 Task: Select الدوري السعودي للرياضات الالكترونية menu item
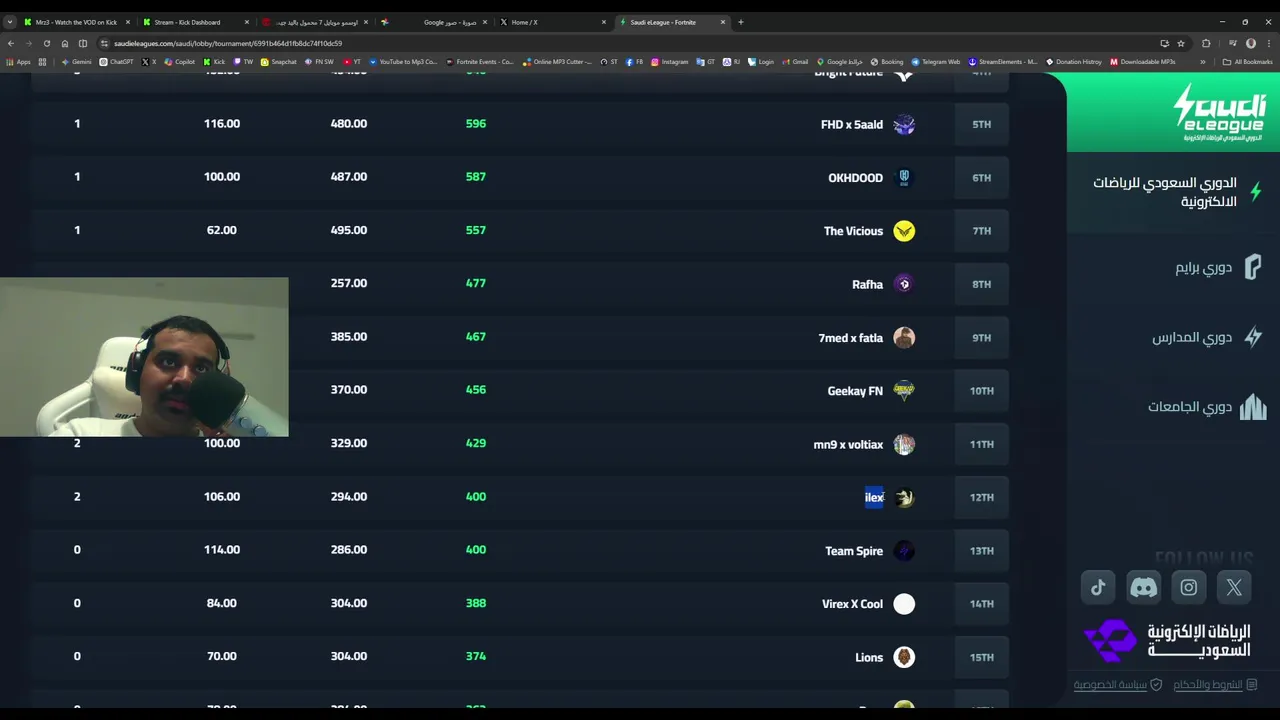point(1173,192)
